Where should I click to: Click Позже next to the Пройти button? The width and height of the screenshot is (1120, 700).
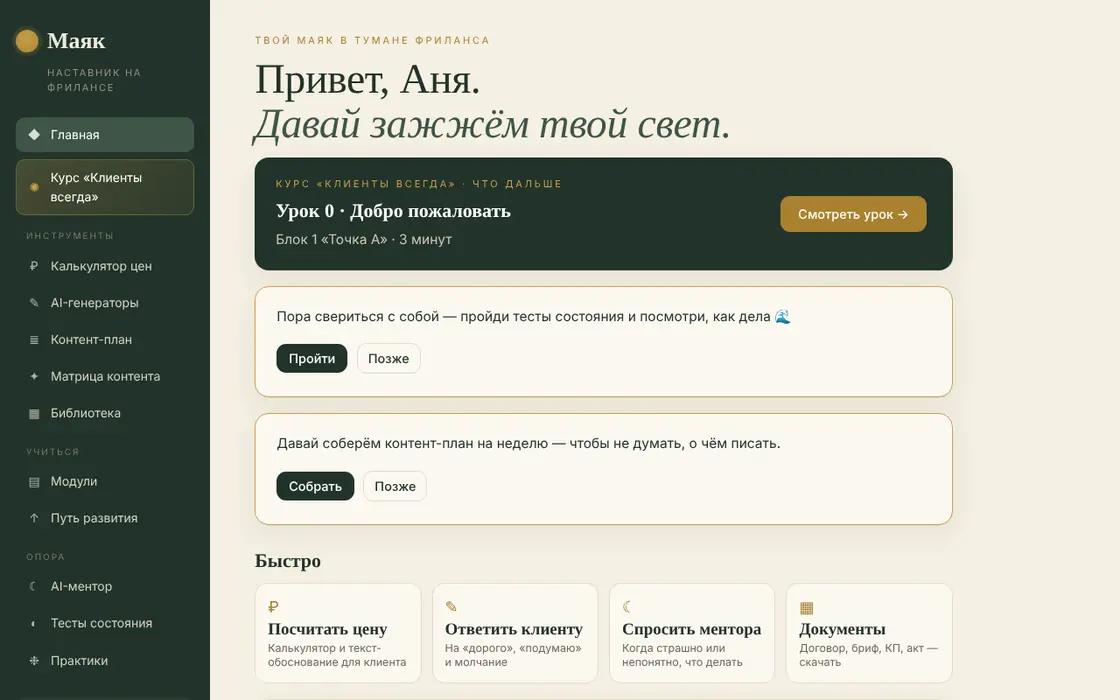(x=389, y=359)
